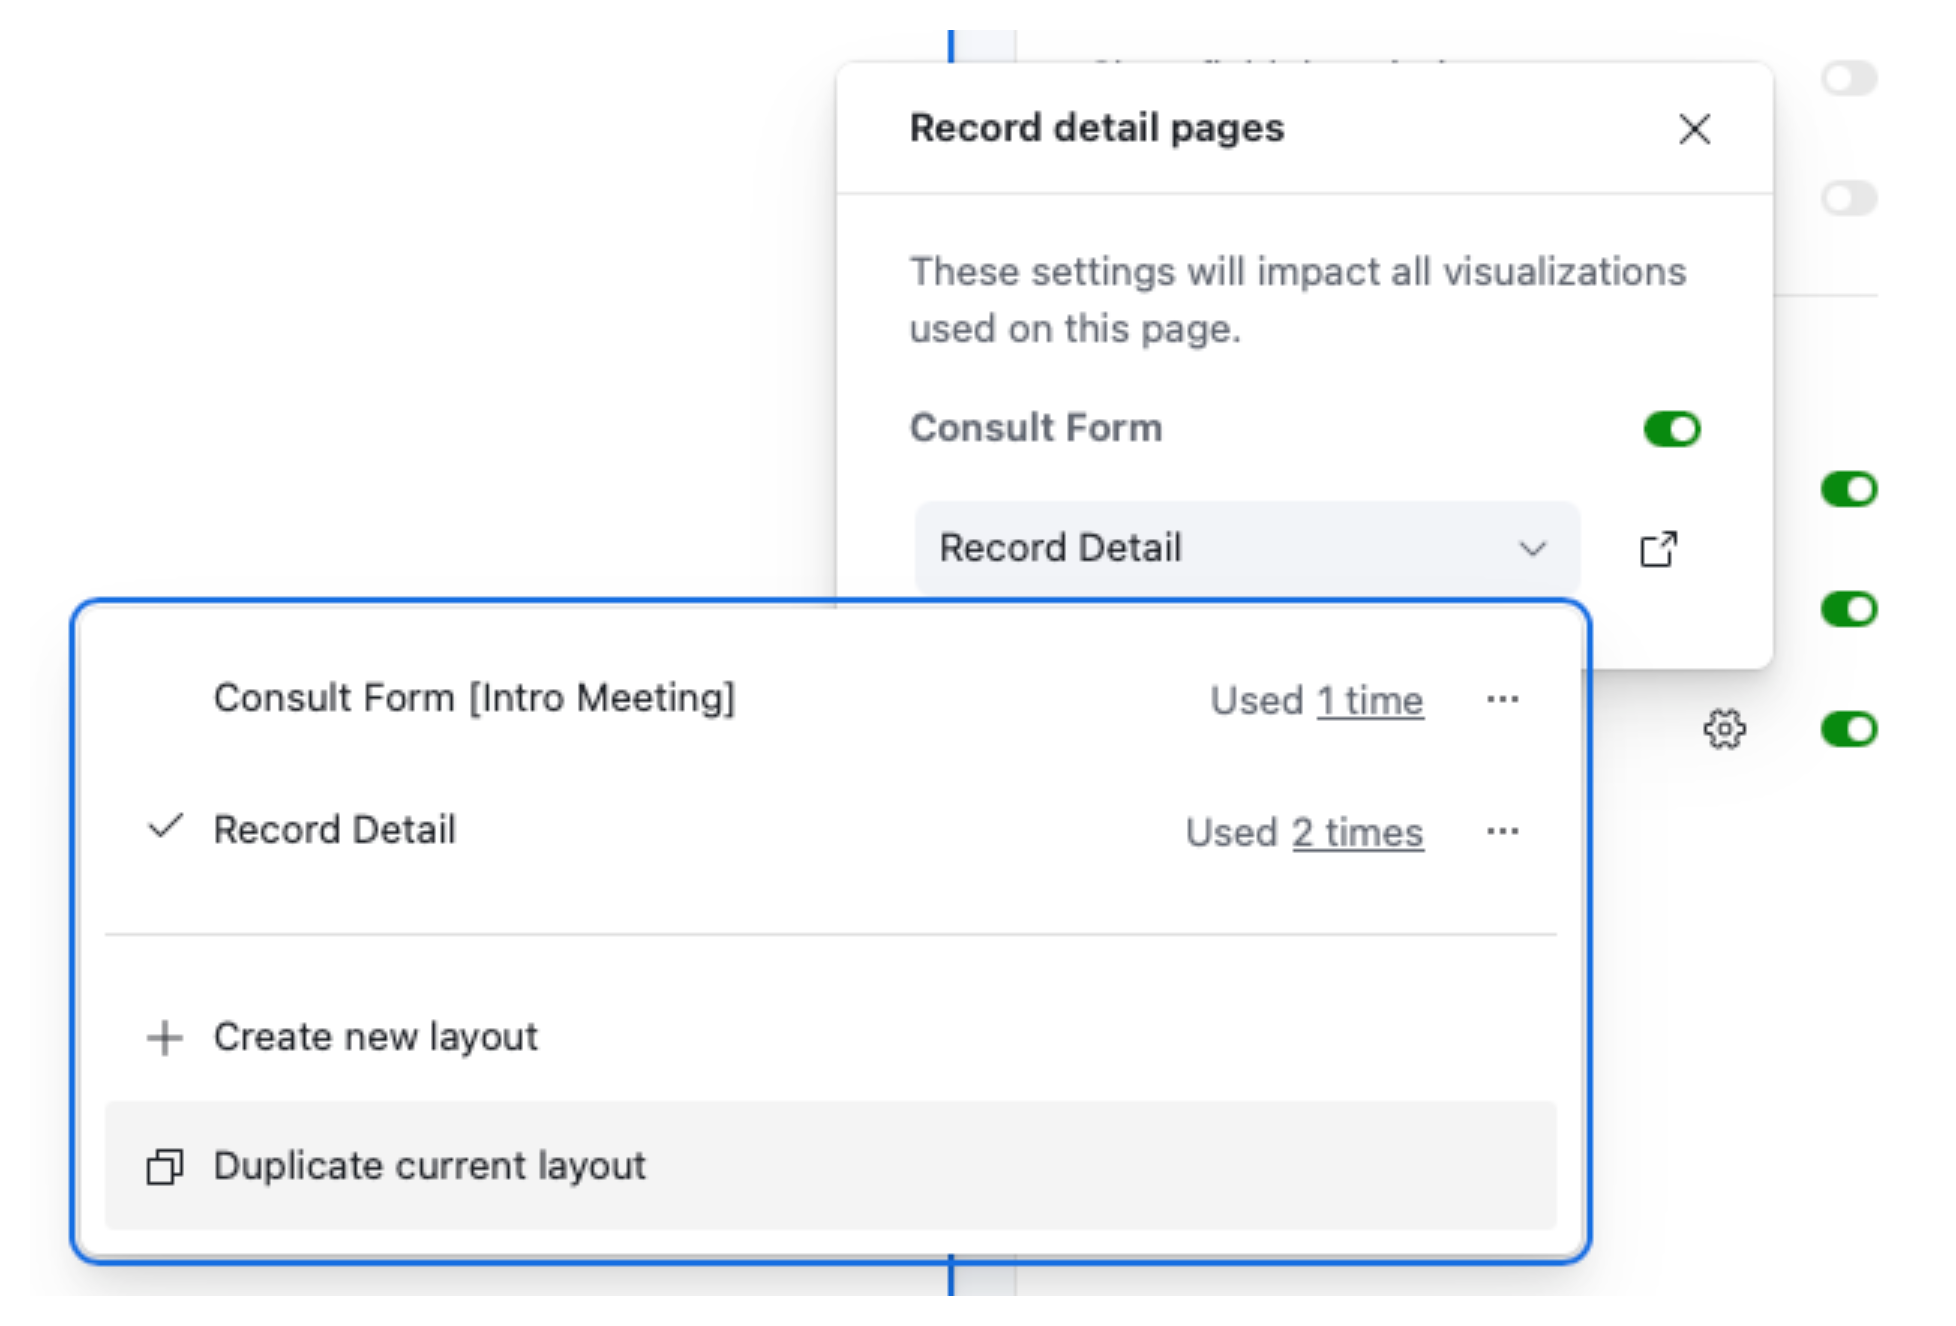This screenshot has height=1326, width=1956.
Task: Select the Record Detail menu entry
Action: pyautogui.click(x=334, y=828)
